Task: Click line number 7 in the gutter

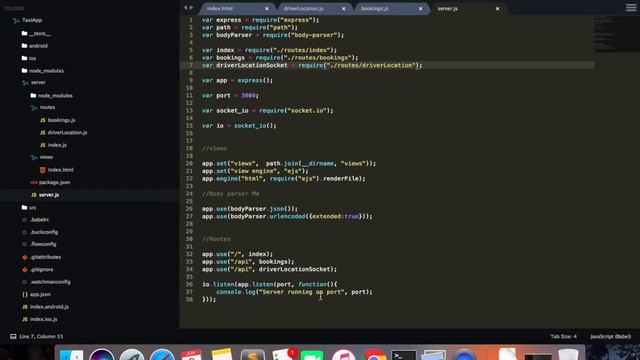Action: click(191, 65)
